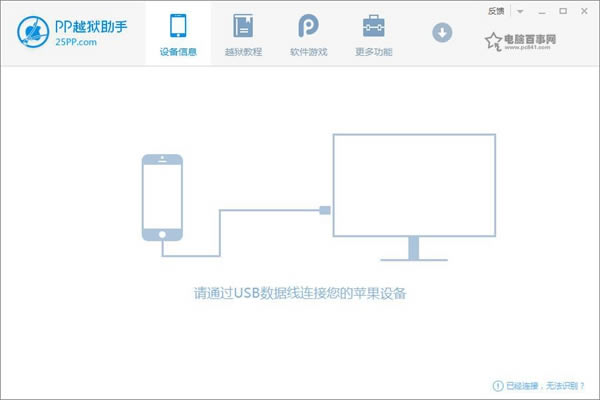The width and height of the screenshot is (600, 400).
Task: Click the 25PP.com site text
Action: point(76,42)
